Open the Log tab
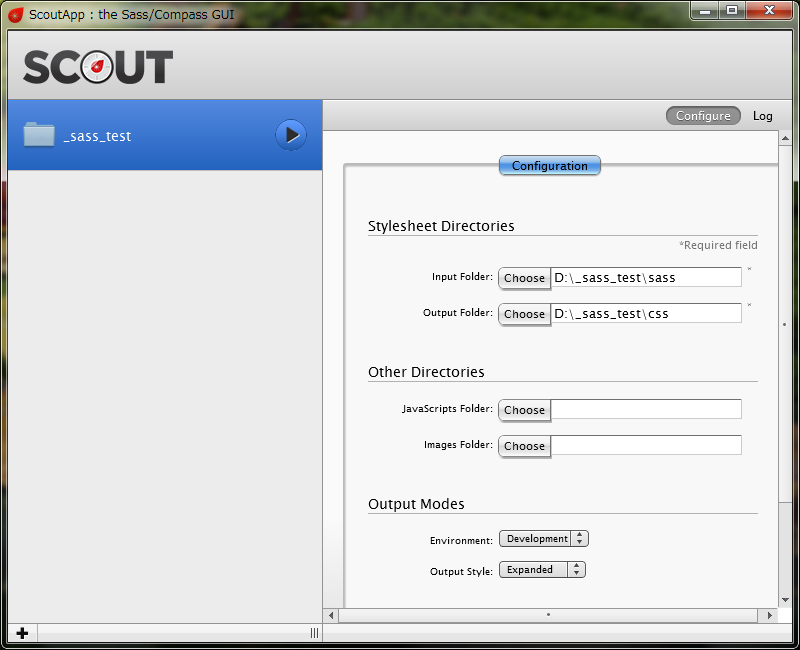The image size is (800, 650). tap(762, 116)
